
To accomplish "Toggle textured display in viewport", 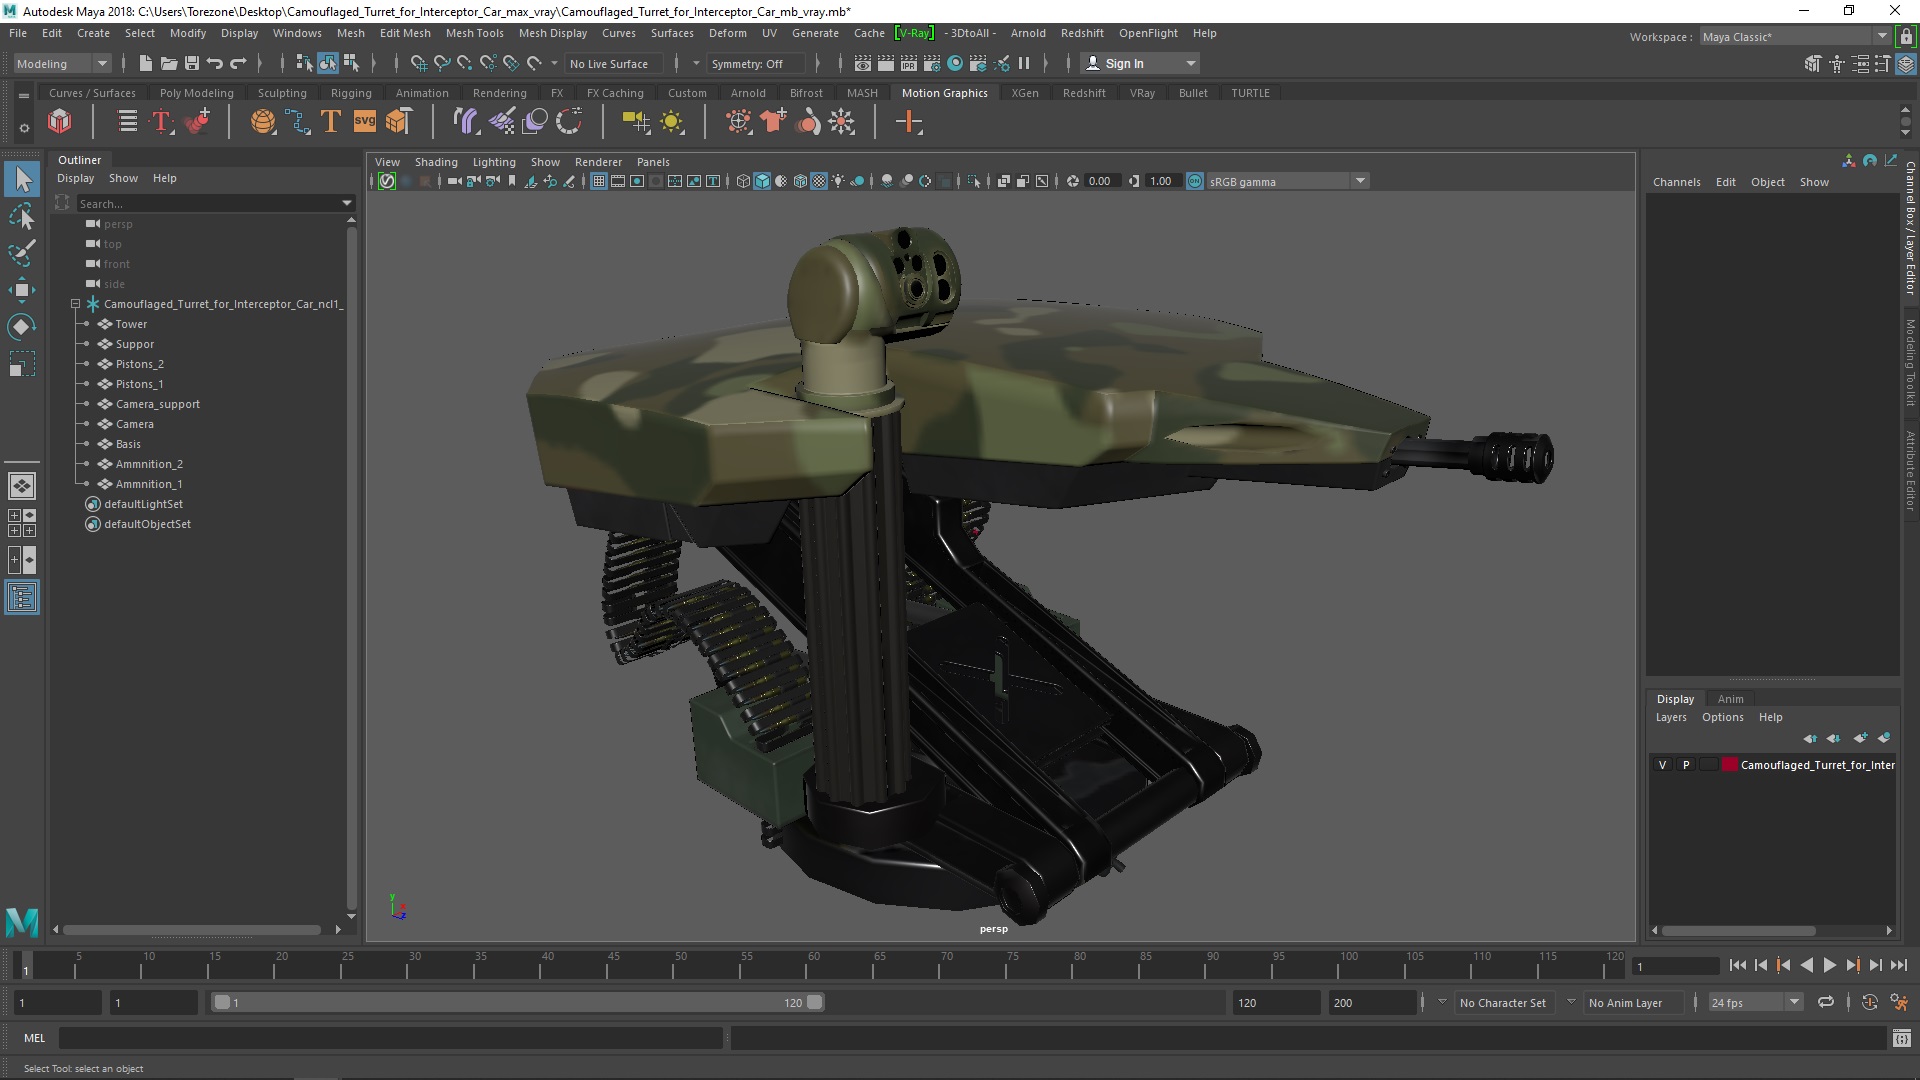I will tap(819, 181).
